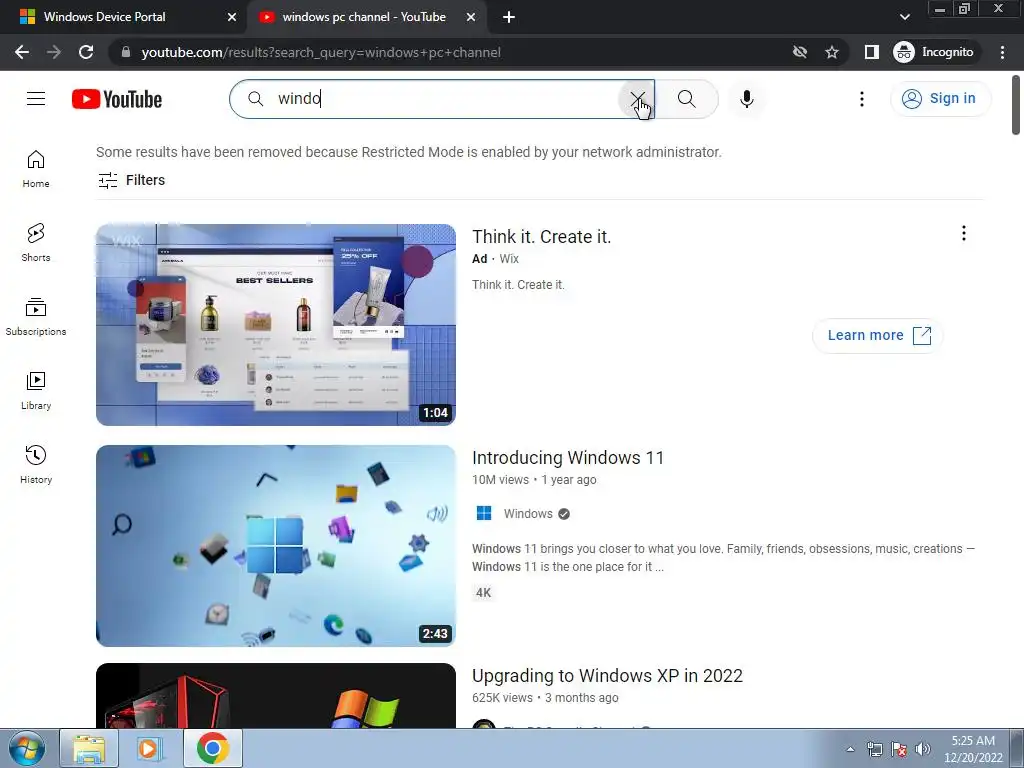Click the address bar URL
This screenshot has width=1024, height=768.
[321, 52]
